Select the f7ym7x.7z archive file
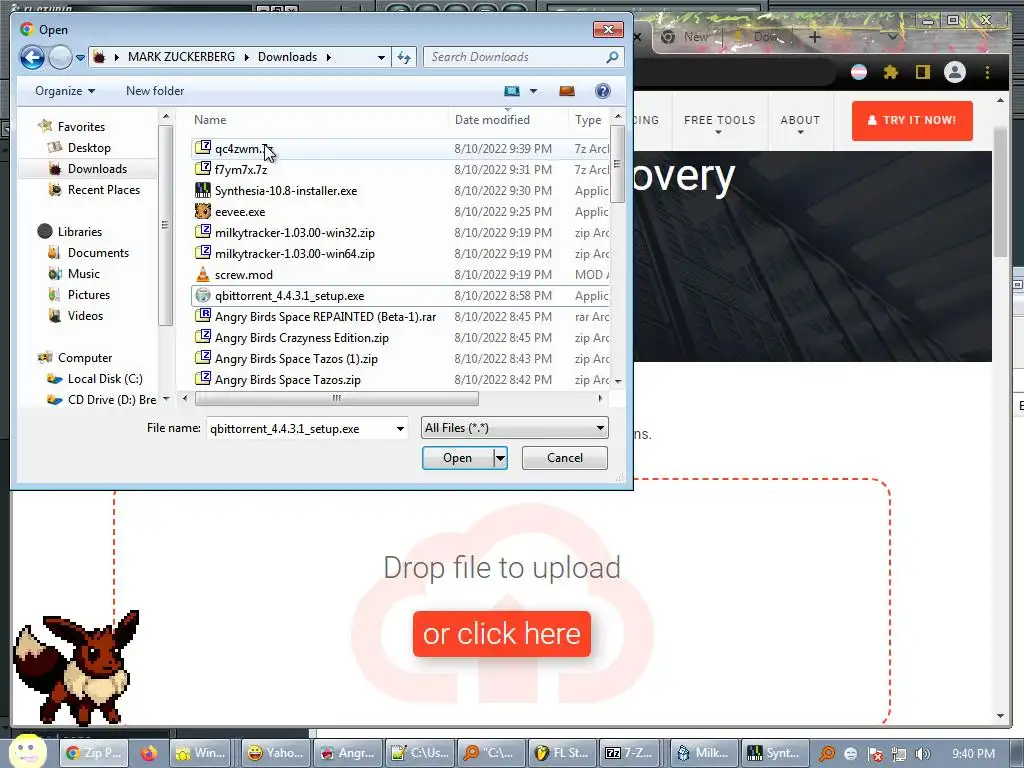 point(241,170)
